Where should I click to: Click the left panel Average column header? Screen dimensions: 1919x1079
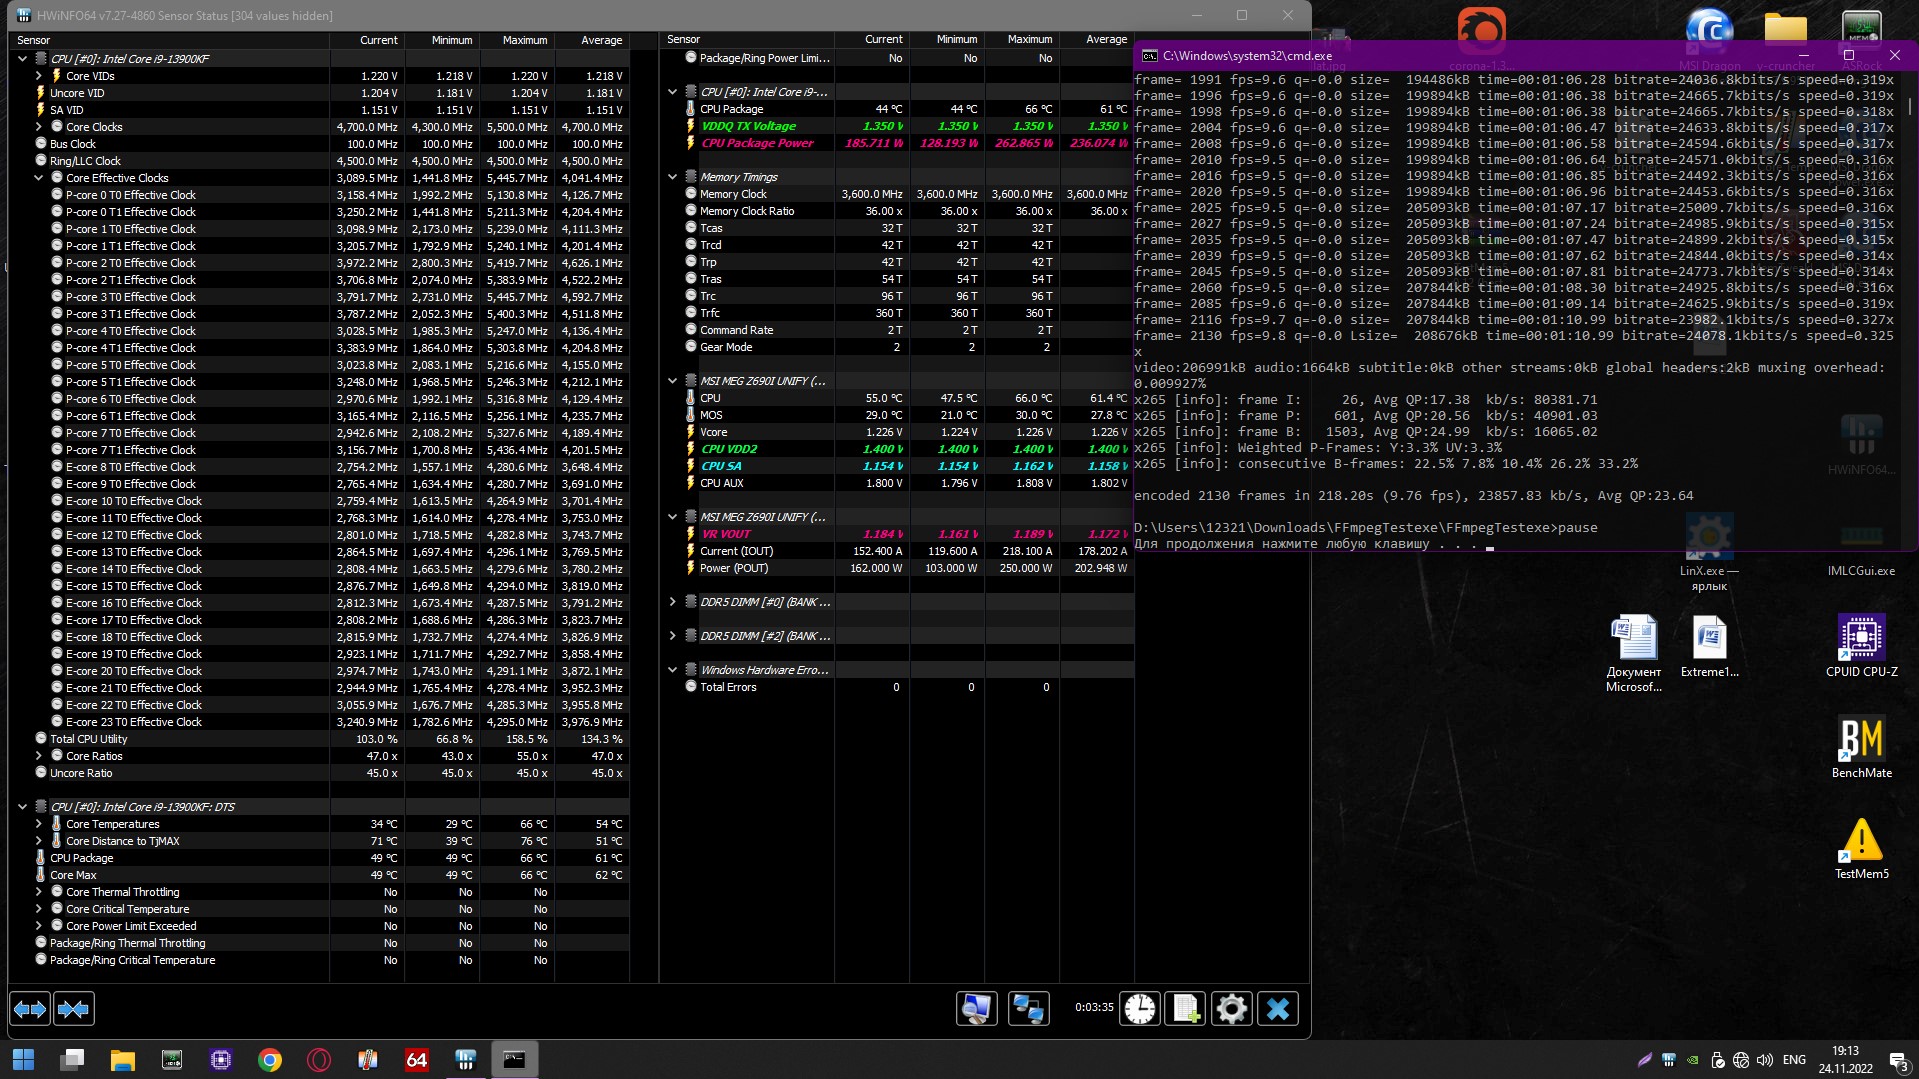(x=592, y=40)
